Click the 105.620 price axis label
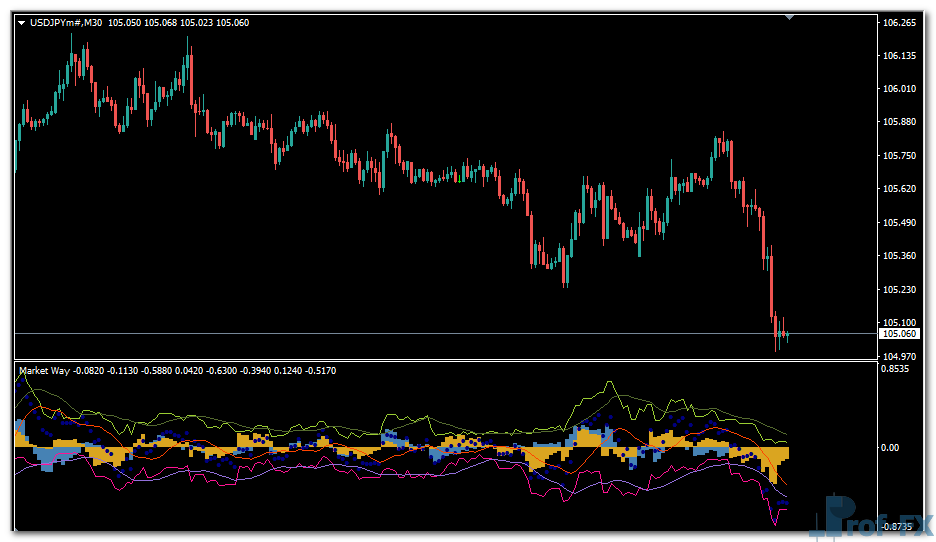This screenshot has width=936, height=542. pos(900,189)
